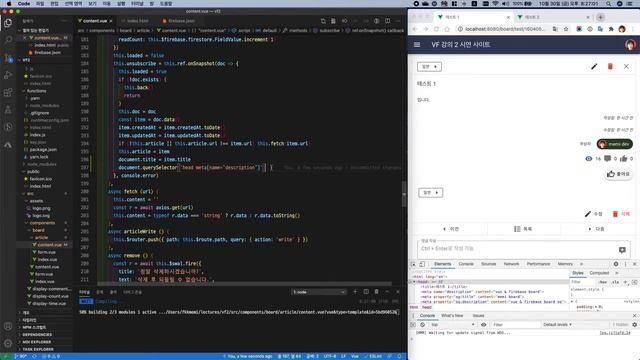The image size is (640, 360).
Task: Open the browser extensions puzzle icon
Action: 611,29
